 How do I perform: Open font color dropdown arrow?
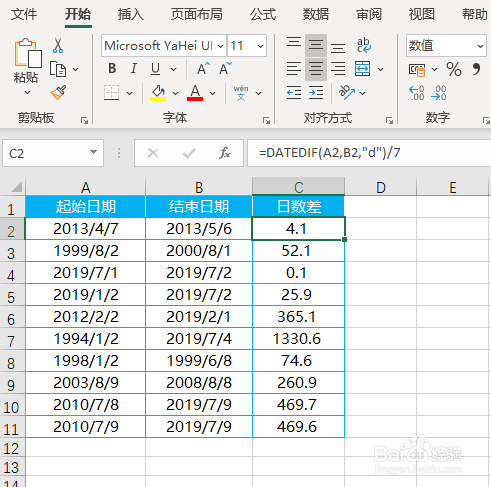tap(212, 93)
